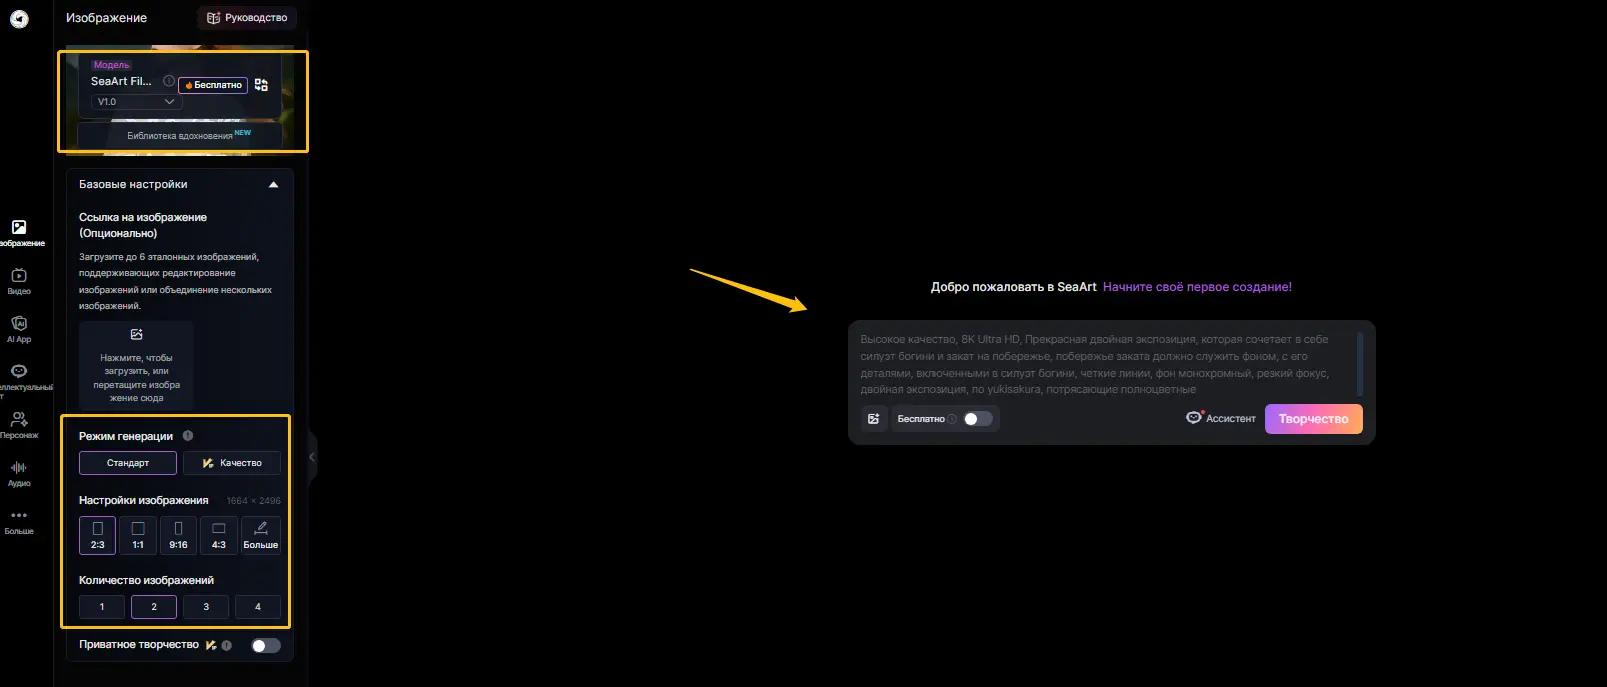Open the Персонаж sidebar section
The image size is (1607, 687).
(x=19, y=424)
